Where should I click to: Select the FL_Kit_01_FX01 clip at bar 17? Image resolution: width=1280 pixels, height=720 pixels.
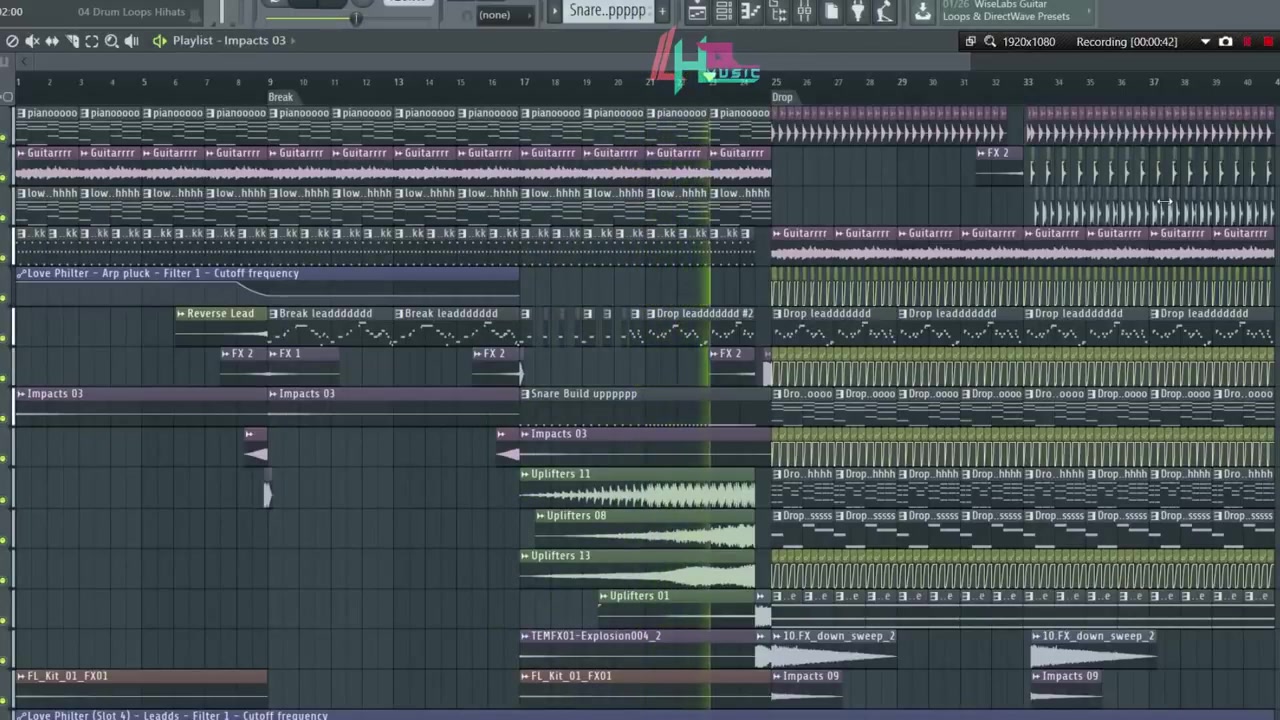643,688
